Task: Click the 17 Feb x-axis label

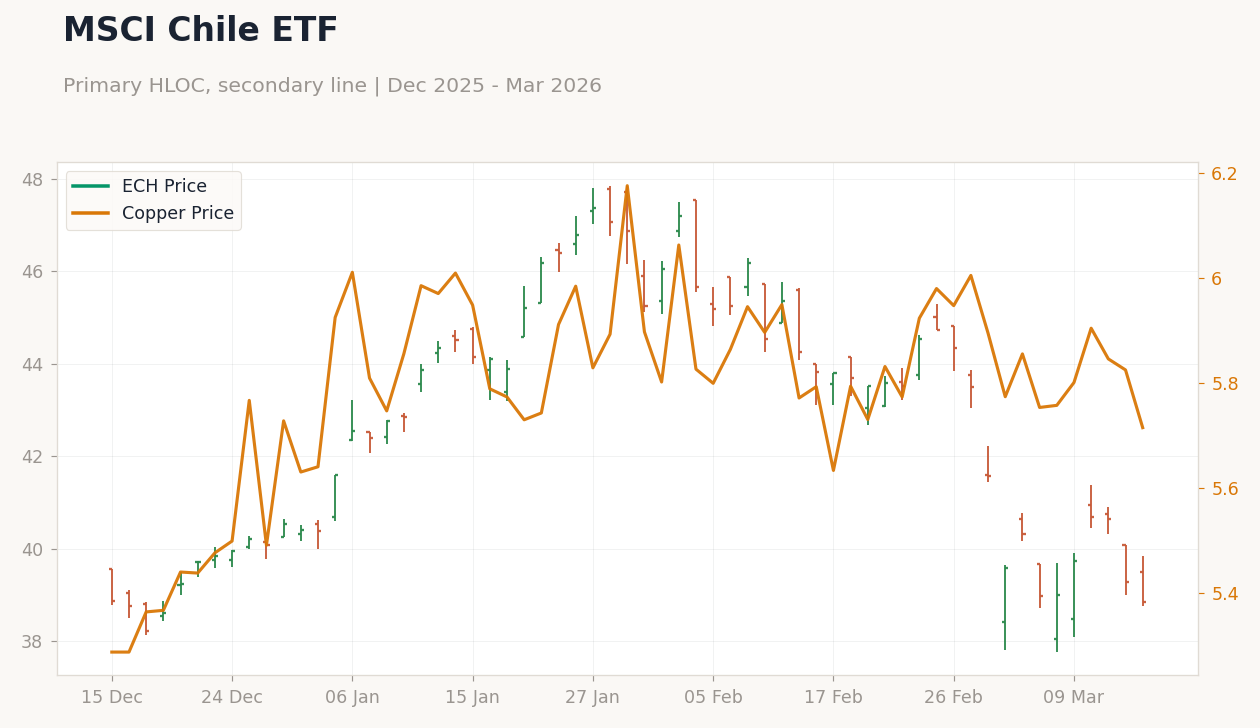Action: pyautogui.click(x=833, y=697)
